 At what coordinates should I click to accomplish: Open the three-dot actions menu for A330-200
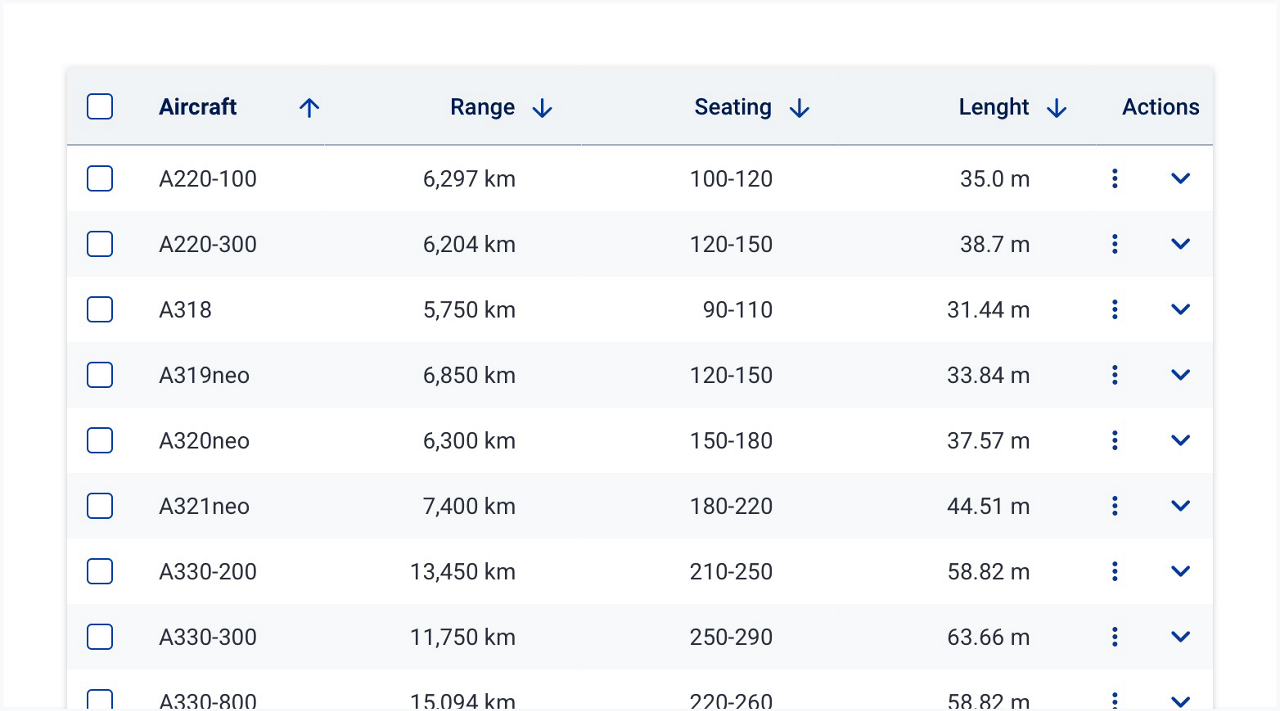pos(1114,571)
